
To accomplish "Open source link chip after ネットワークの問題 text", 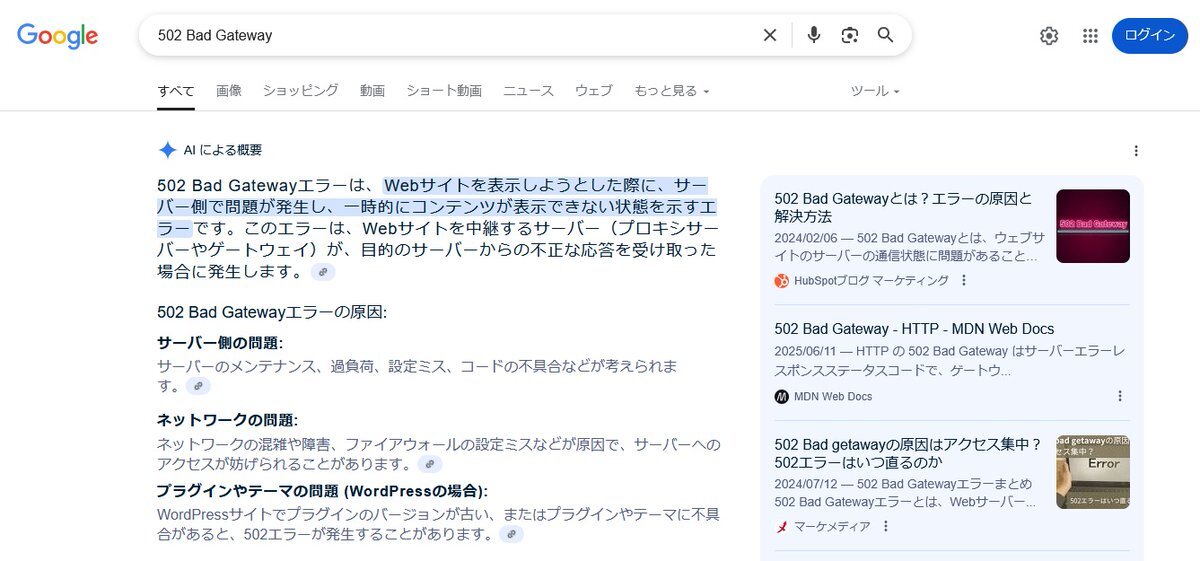I will click(x=430, y=464).
